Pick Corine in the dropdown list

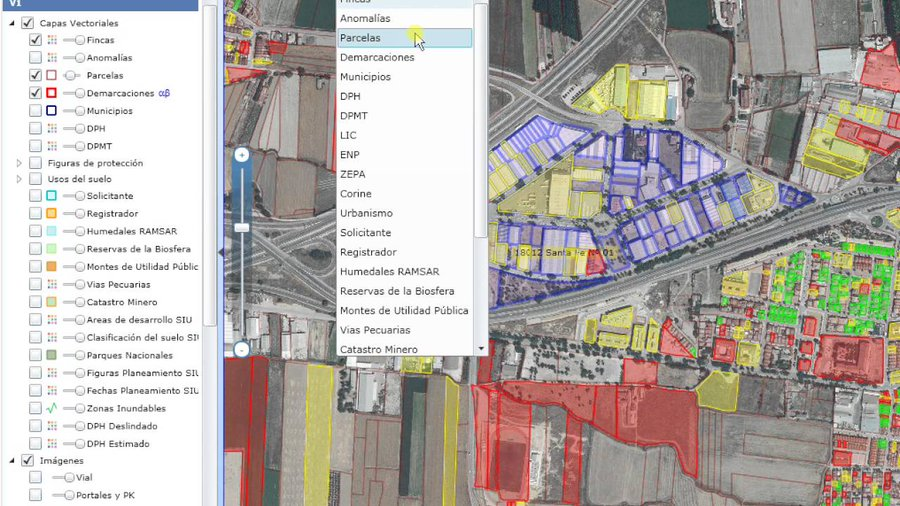pos(405,194)
